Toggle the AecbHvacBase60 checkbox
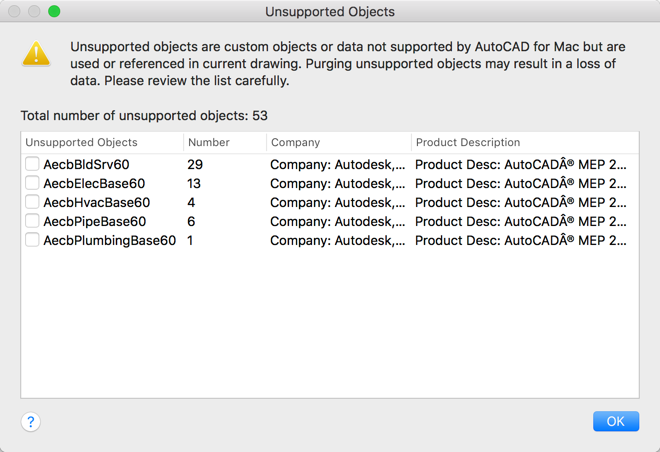The height and width of the screenshot is (452, 660). click(33, 202)
